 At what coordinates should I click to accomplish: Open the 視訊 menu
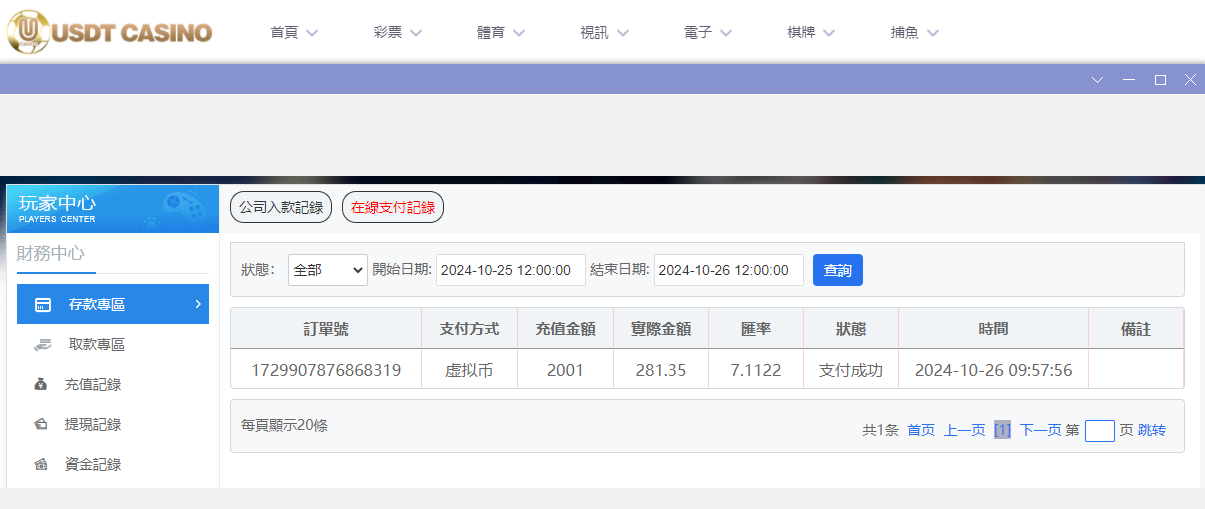tap(594, 32)
